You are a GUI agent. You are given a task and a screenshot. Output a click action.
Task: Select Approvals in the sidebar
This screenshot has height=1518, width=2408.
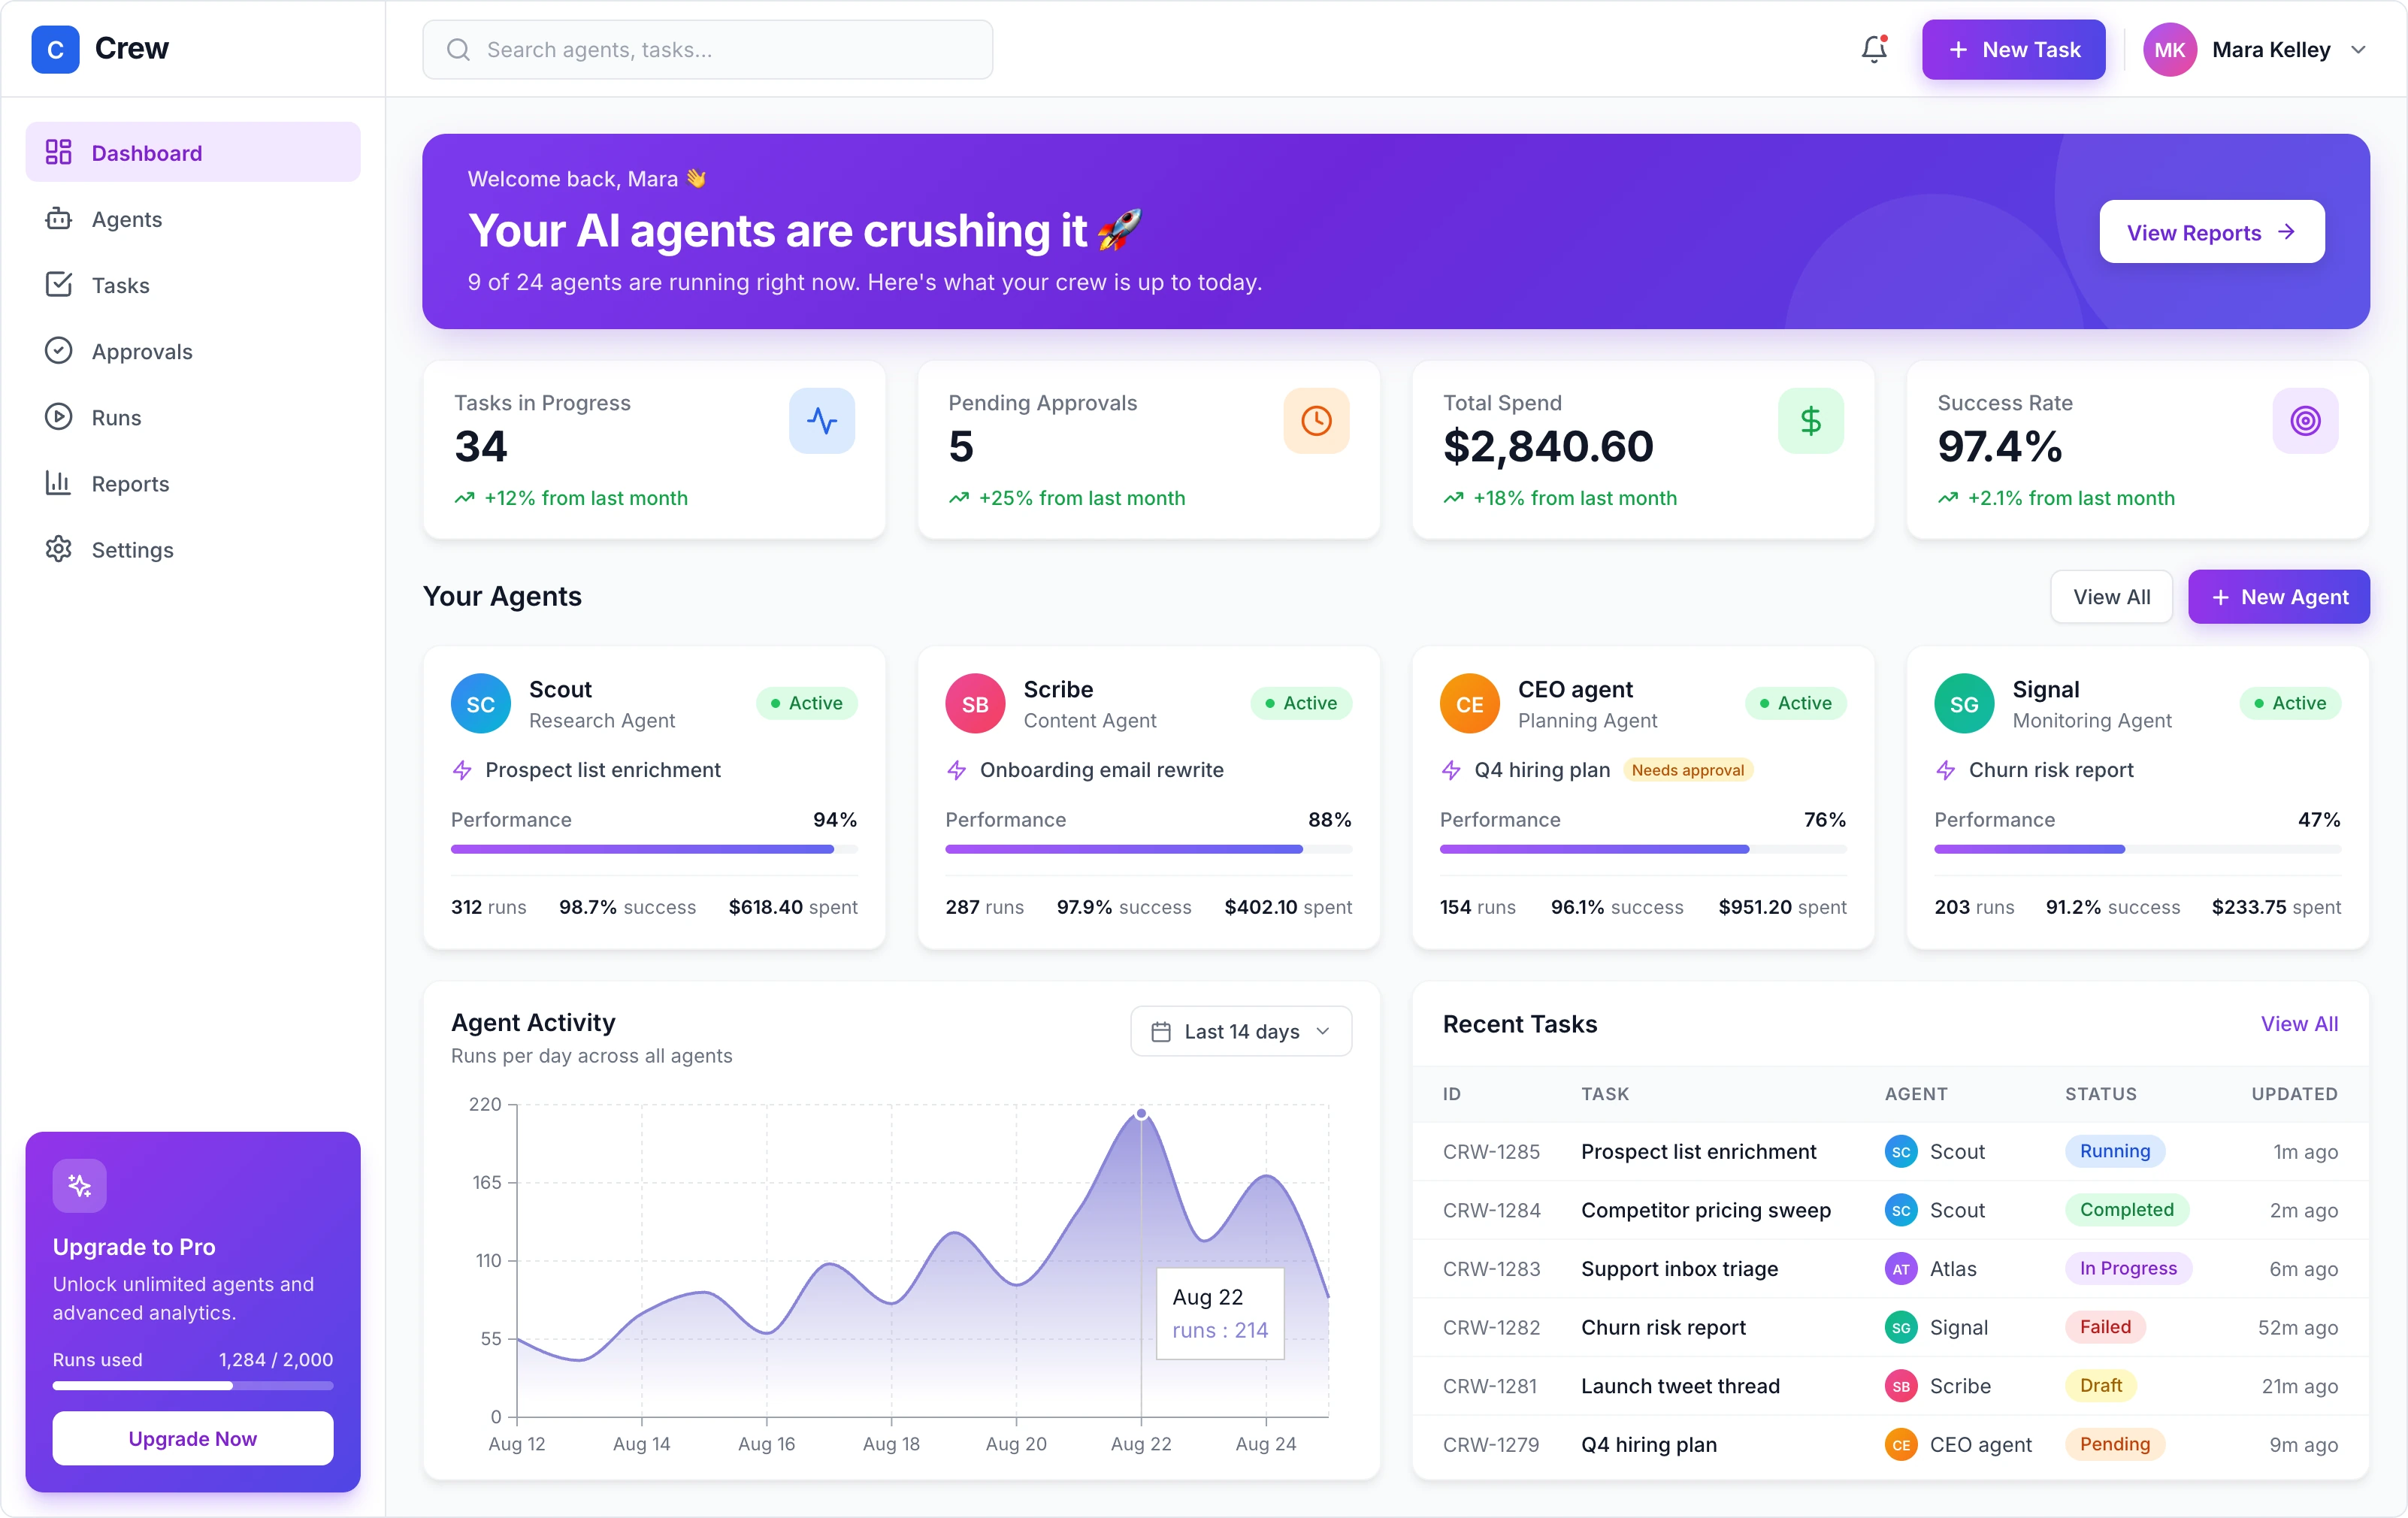tap(193, 351)
